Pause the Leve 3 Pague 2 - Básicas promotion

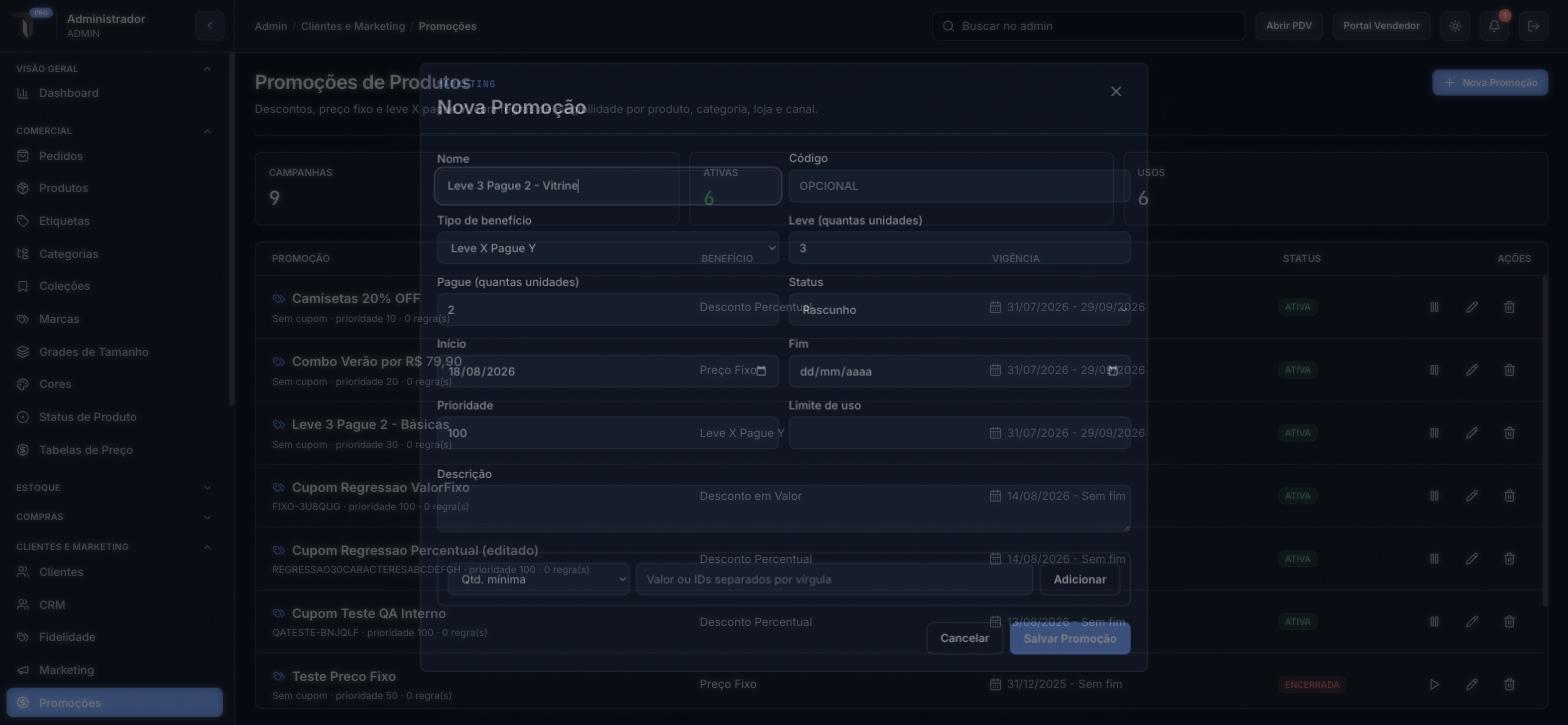(x=1434, y=433)
